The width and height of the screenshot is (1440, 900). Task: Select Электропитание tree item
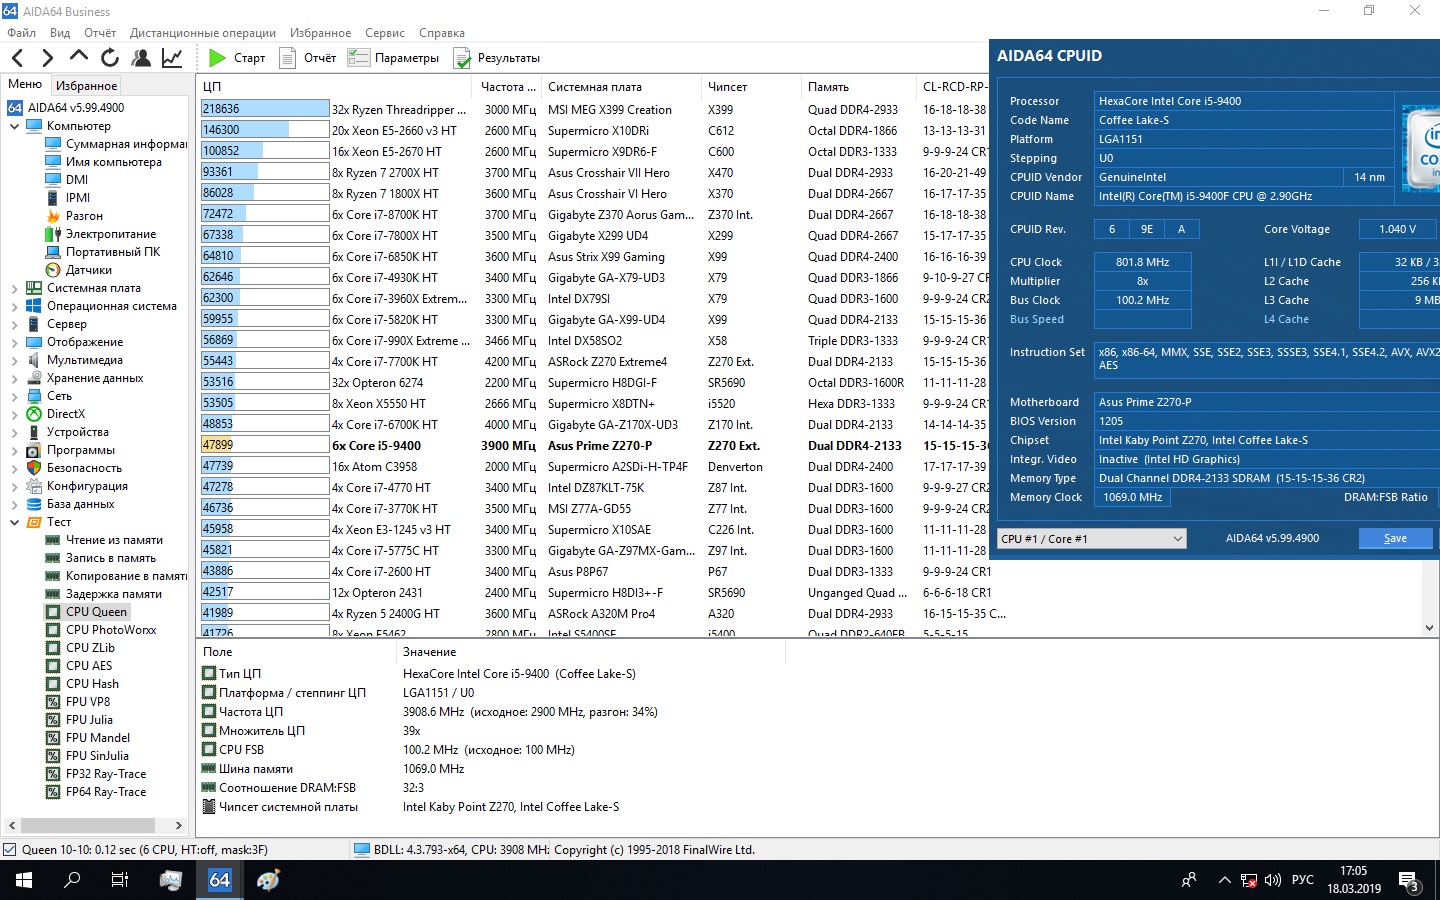click(101, 234)
